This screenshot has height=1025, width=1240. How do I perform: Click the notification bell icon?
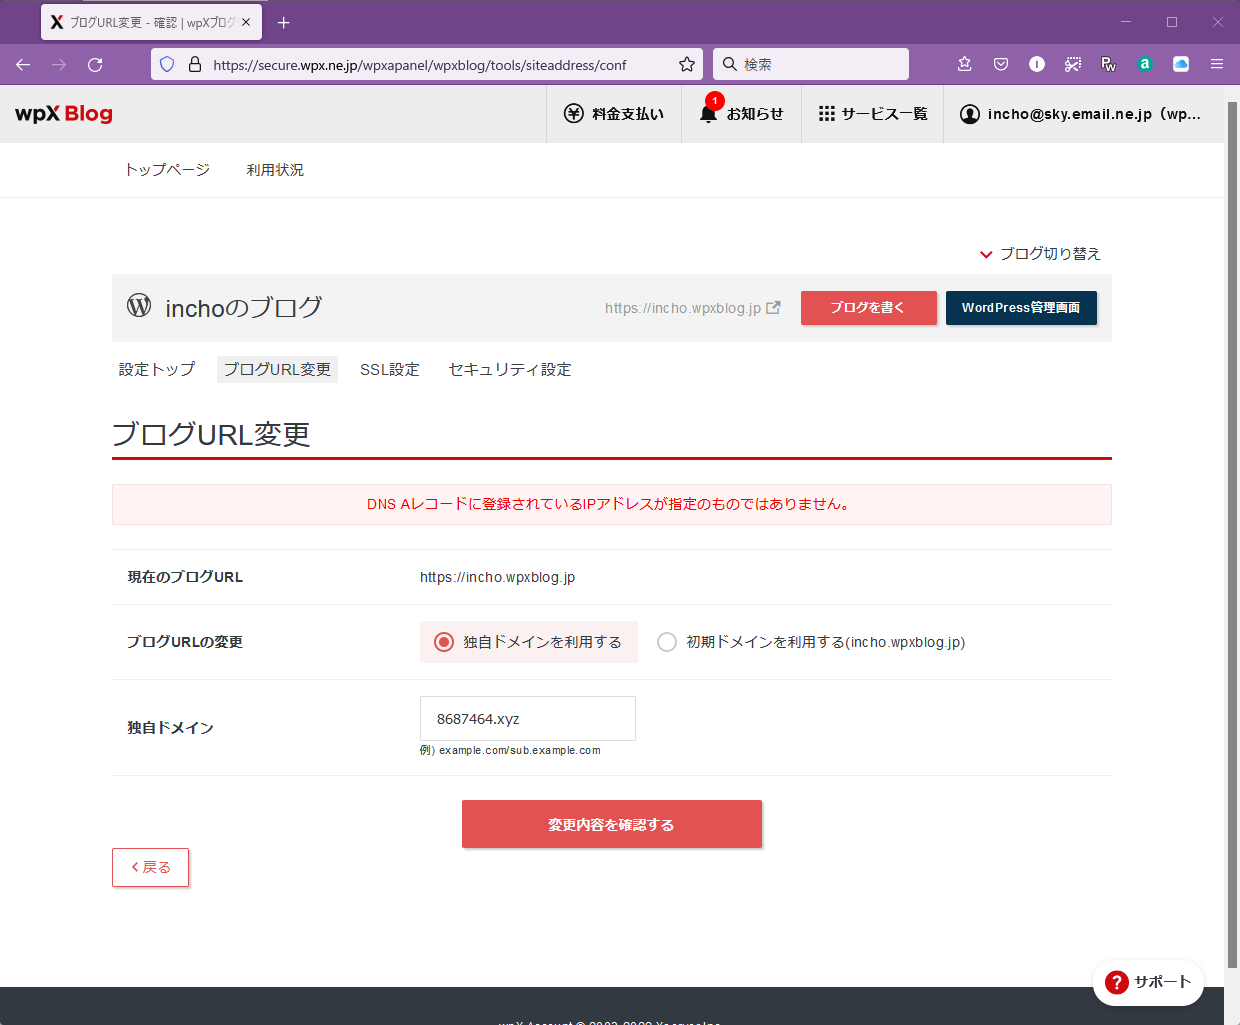click(x=709, y=114)
